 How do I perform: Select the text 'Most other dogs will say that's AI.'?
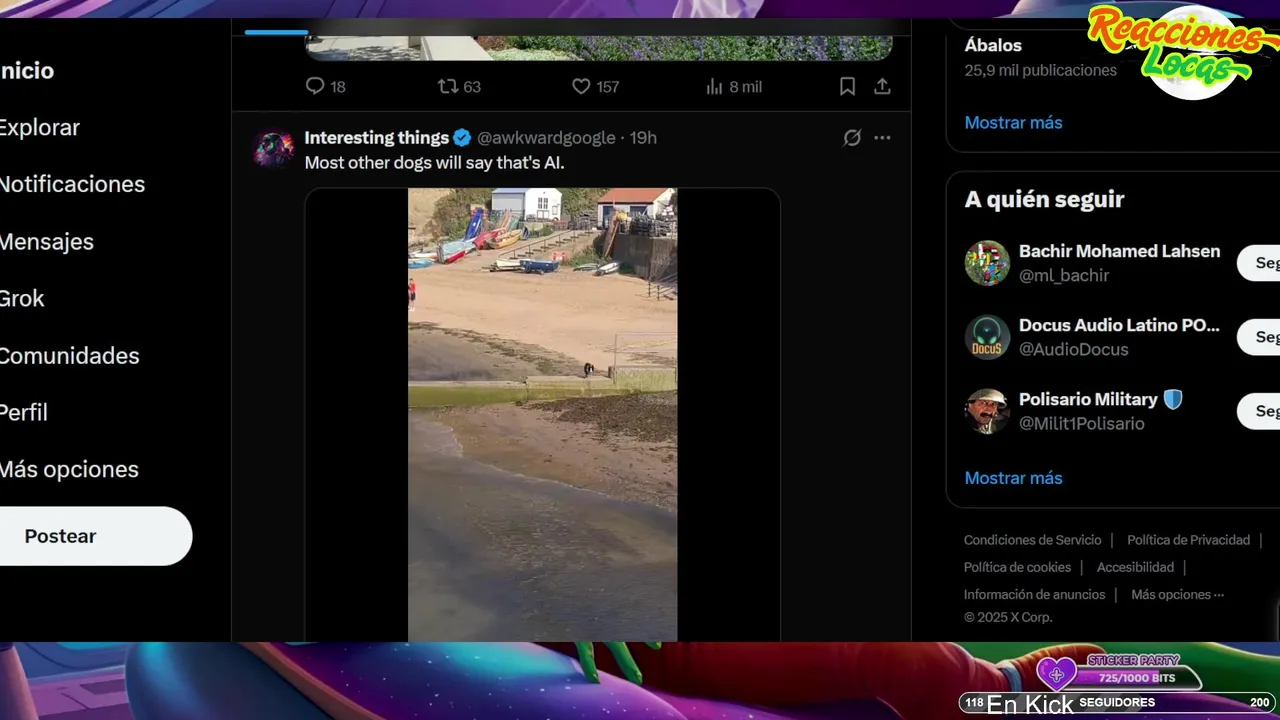coord(434,162)
